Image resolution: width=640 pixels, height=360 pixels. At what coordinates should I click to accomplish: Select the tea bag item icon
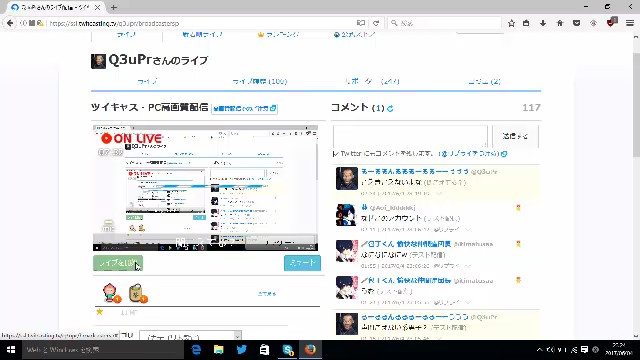(137, 293)
